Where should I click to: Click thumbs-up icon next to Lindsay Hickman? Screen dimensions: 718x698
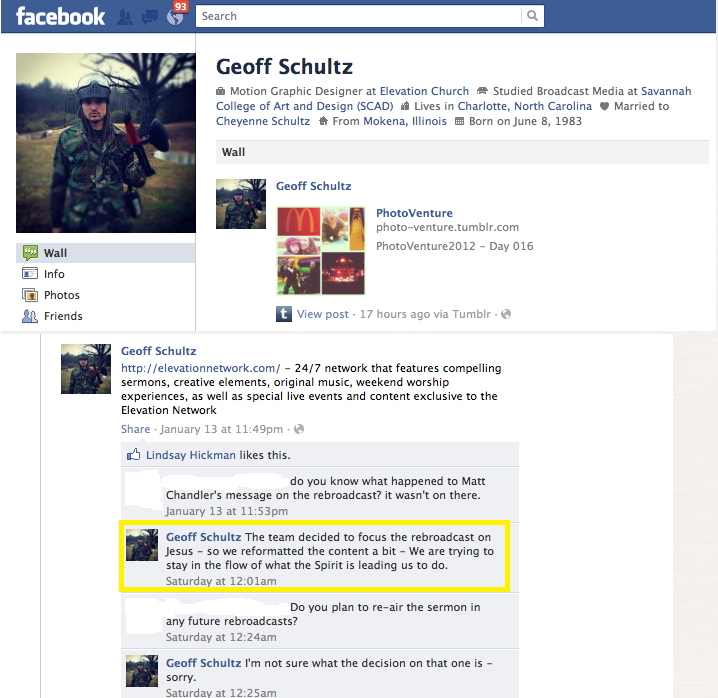133,454
